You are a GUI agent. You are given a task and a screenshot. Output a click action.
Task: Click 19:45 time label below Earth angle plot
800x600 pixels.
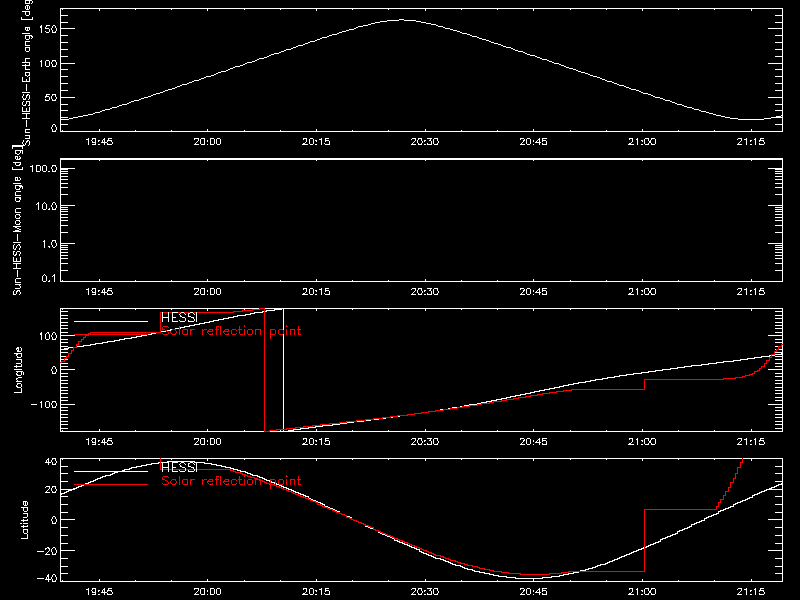[x=99, y=141]
